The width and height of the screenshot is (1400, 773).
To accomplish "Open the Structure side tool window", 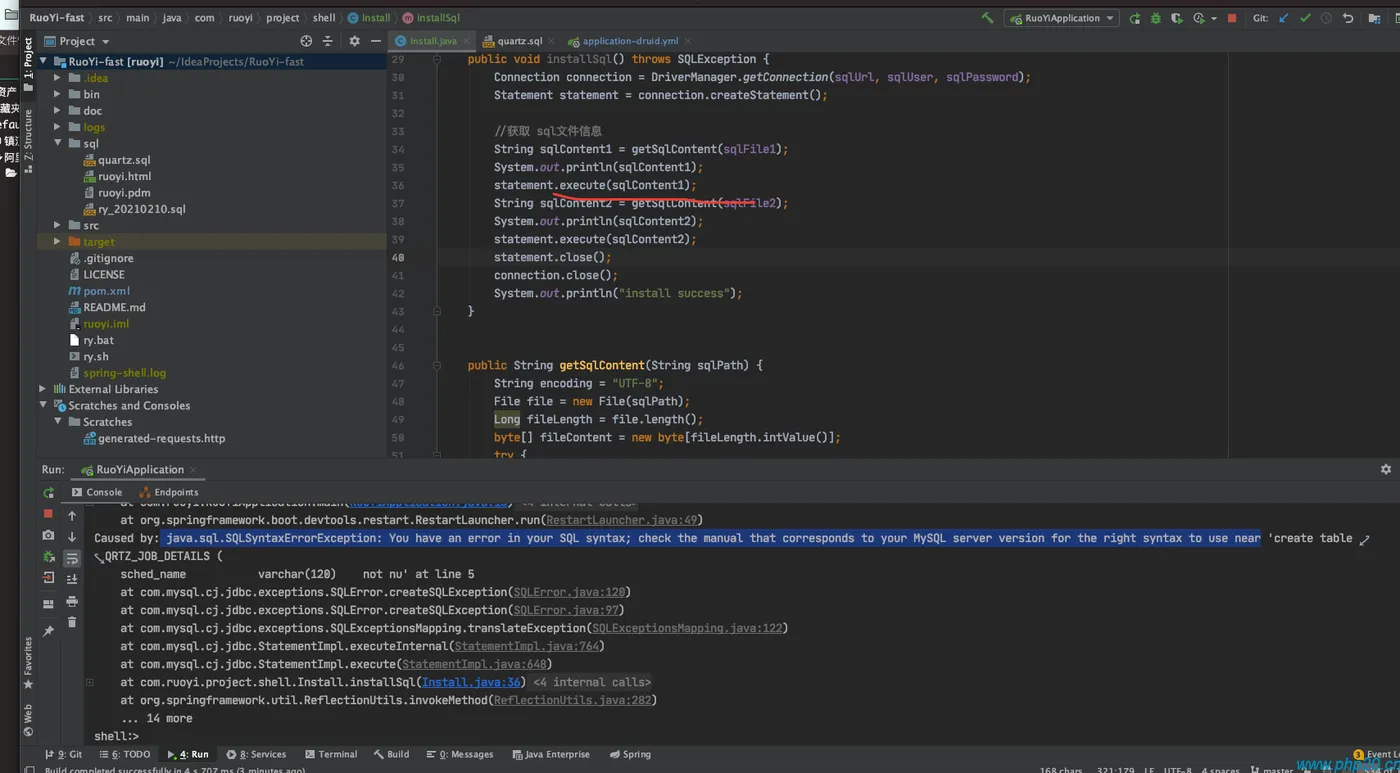I will 28,142.
